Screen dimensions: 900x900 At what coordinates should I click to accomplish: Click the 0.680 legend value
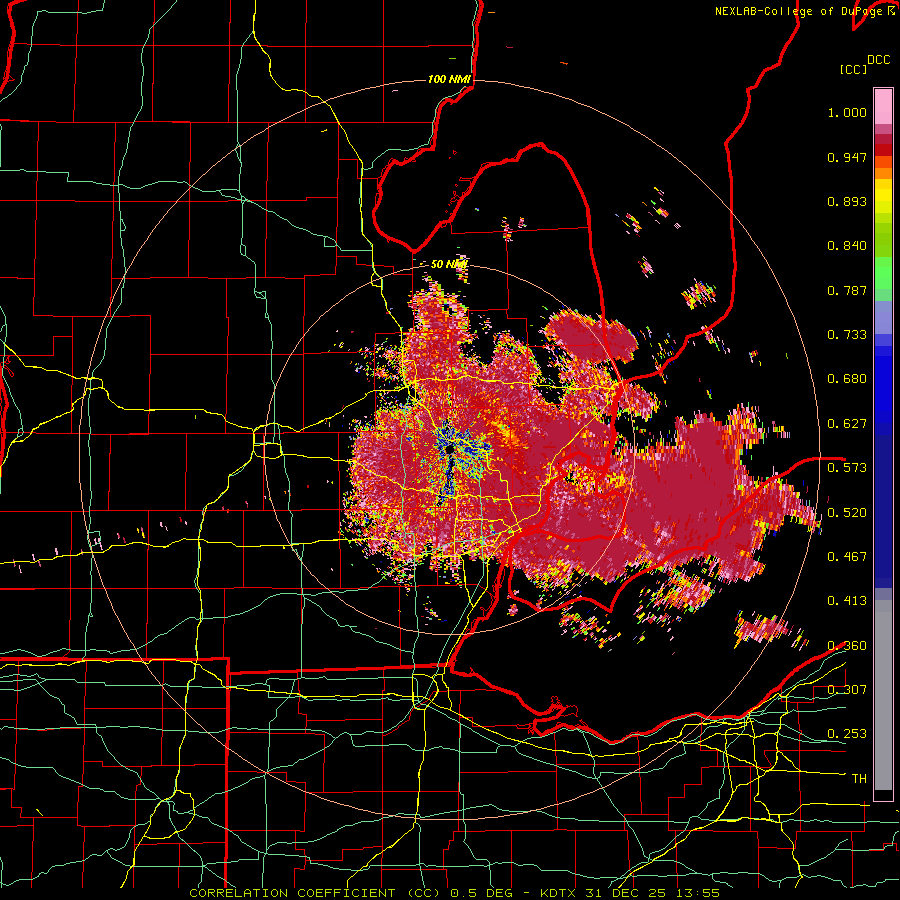click(x=847, y=379)
